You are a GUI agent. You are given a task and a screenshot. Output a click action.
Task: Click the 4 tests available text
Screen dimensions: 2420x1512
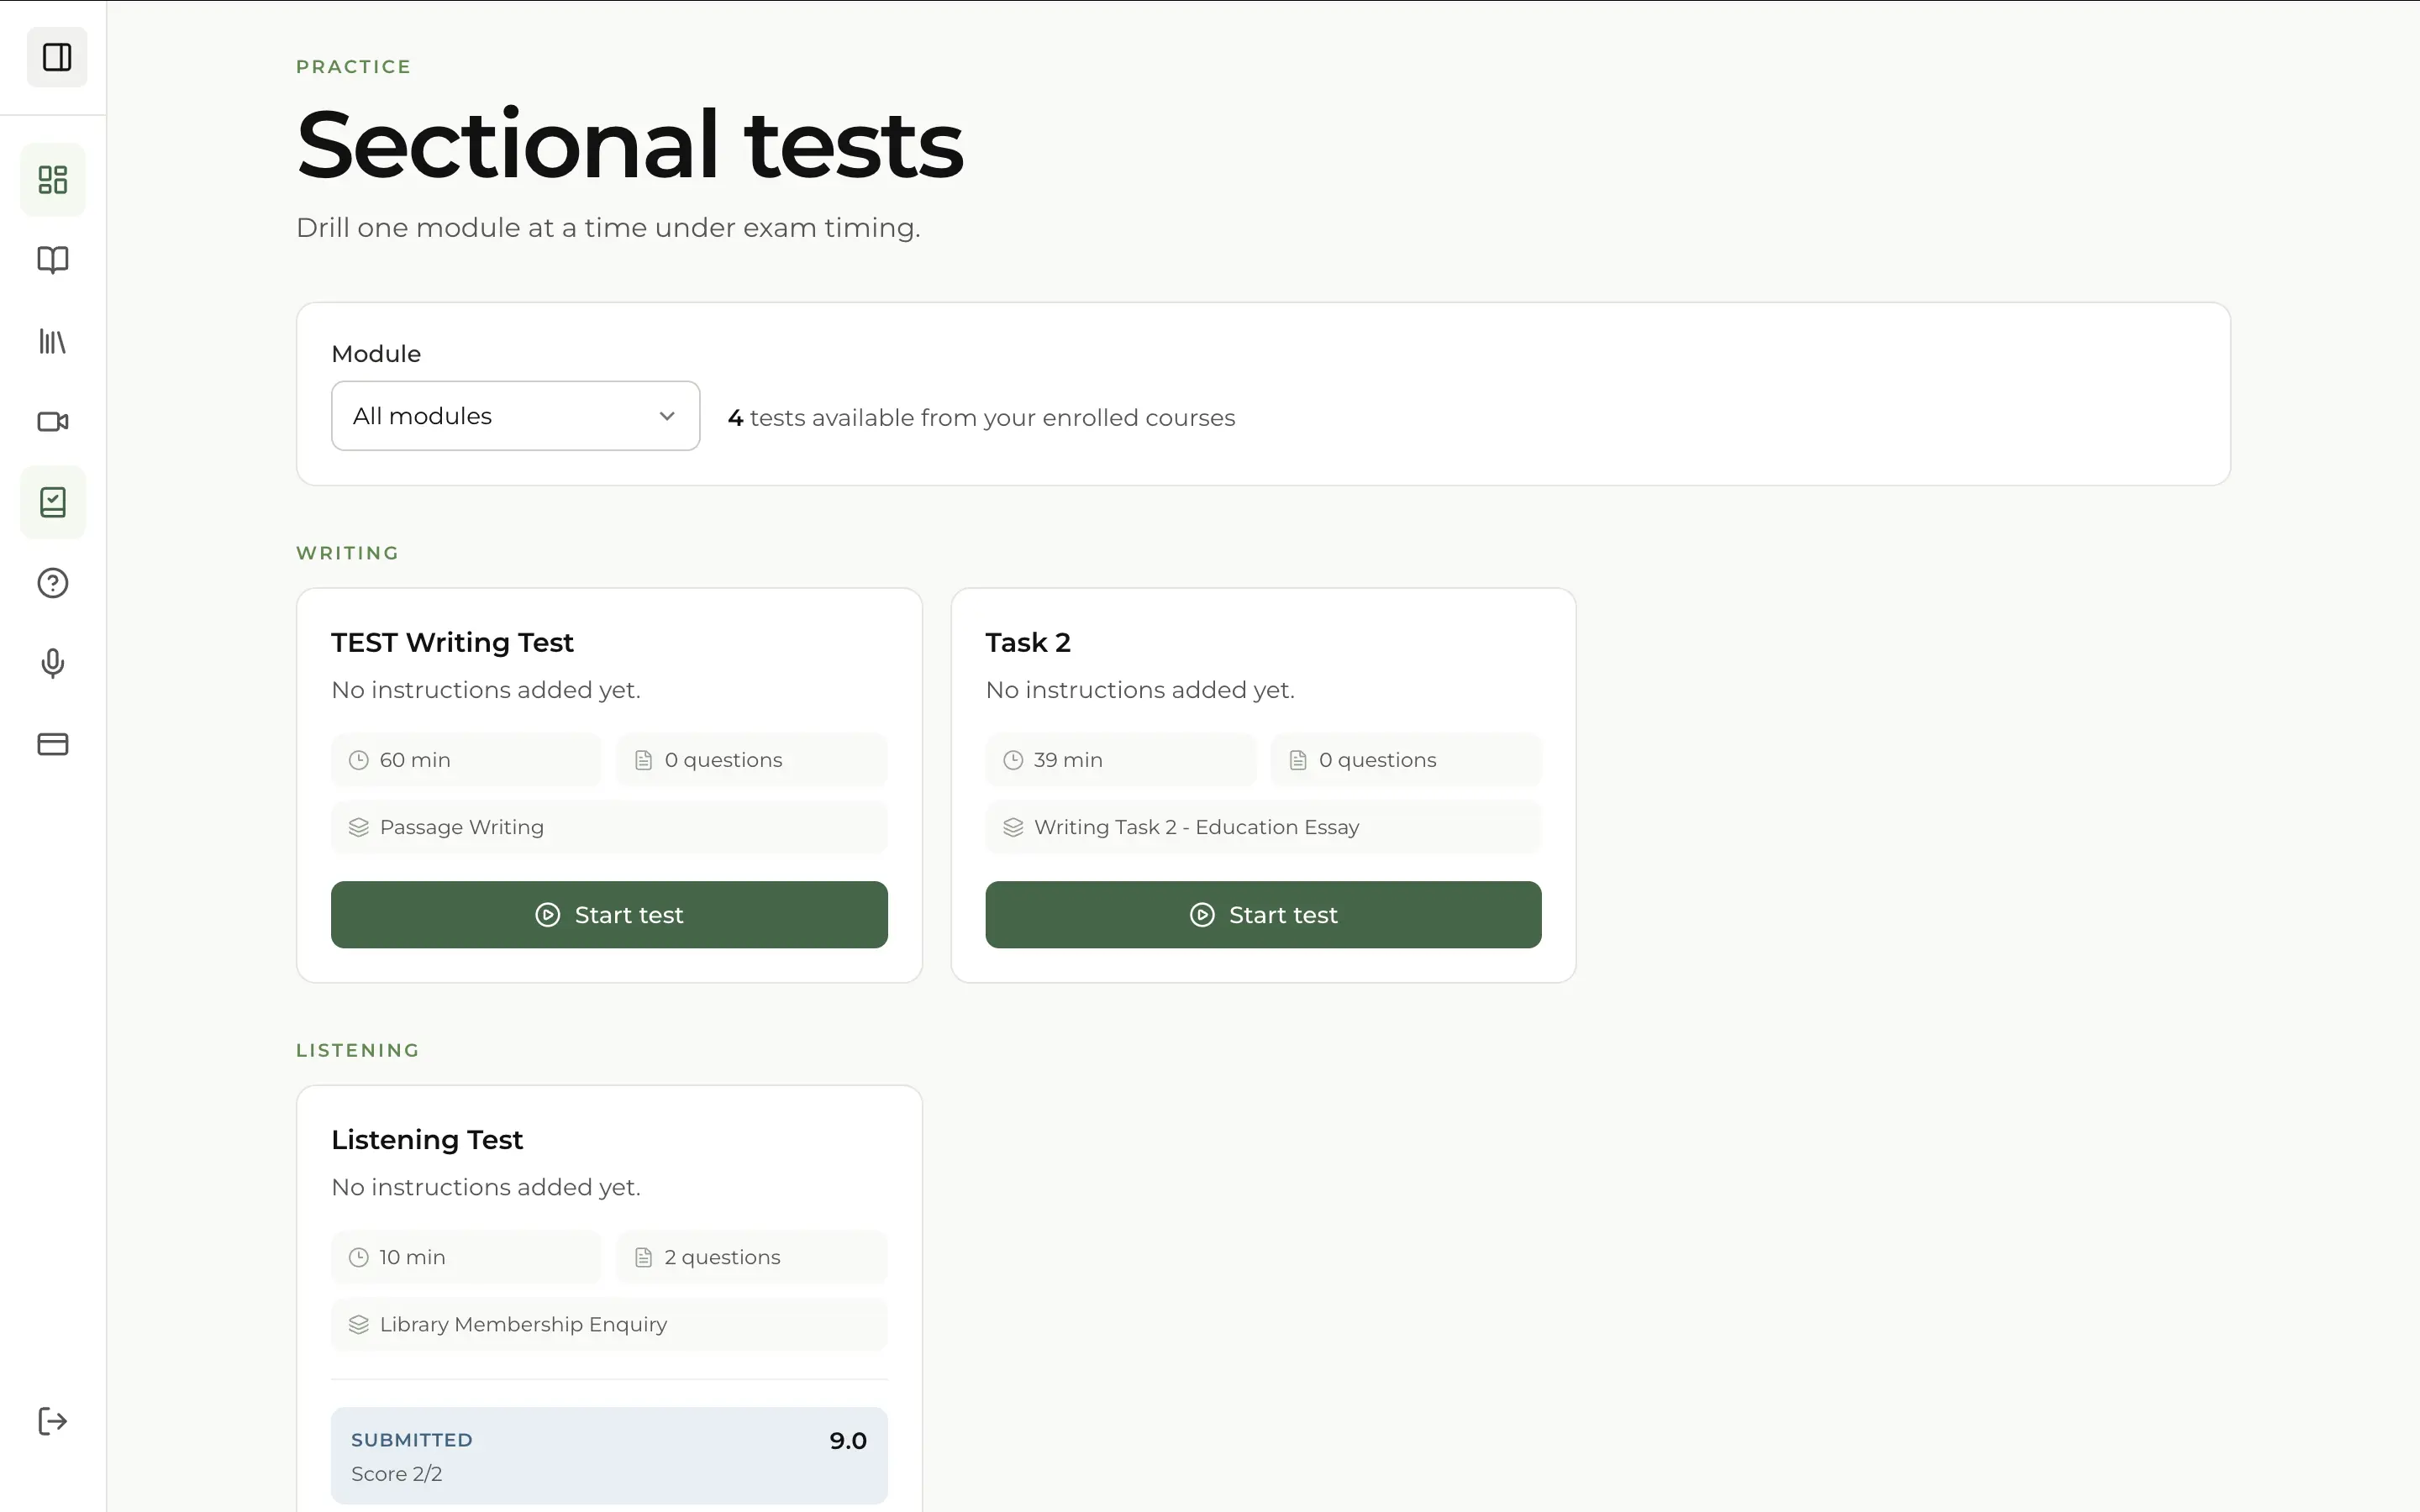coord(981,418)
